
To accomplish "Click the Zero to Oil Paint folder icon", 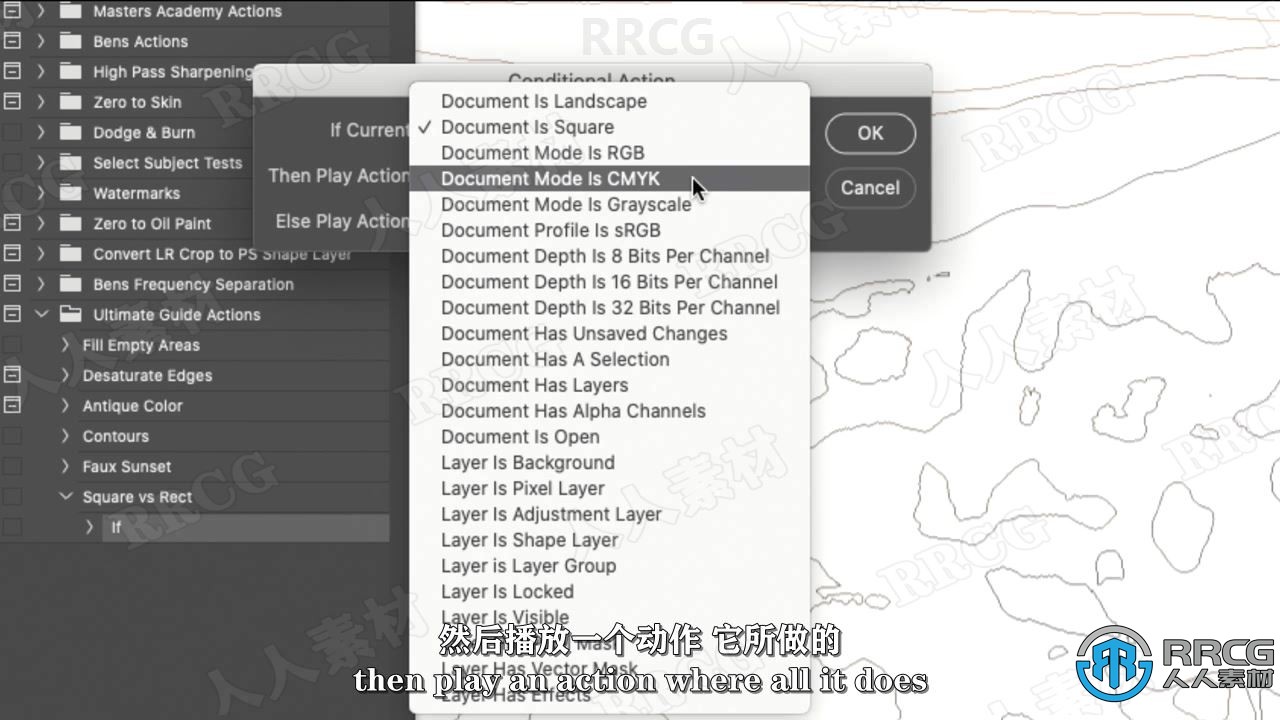I will 70,224.
